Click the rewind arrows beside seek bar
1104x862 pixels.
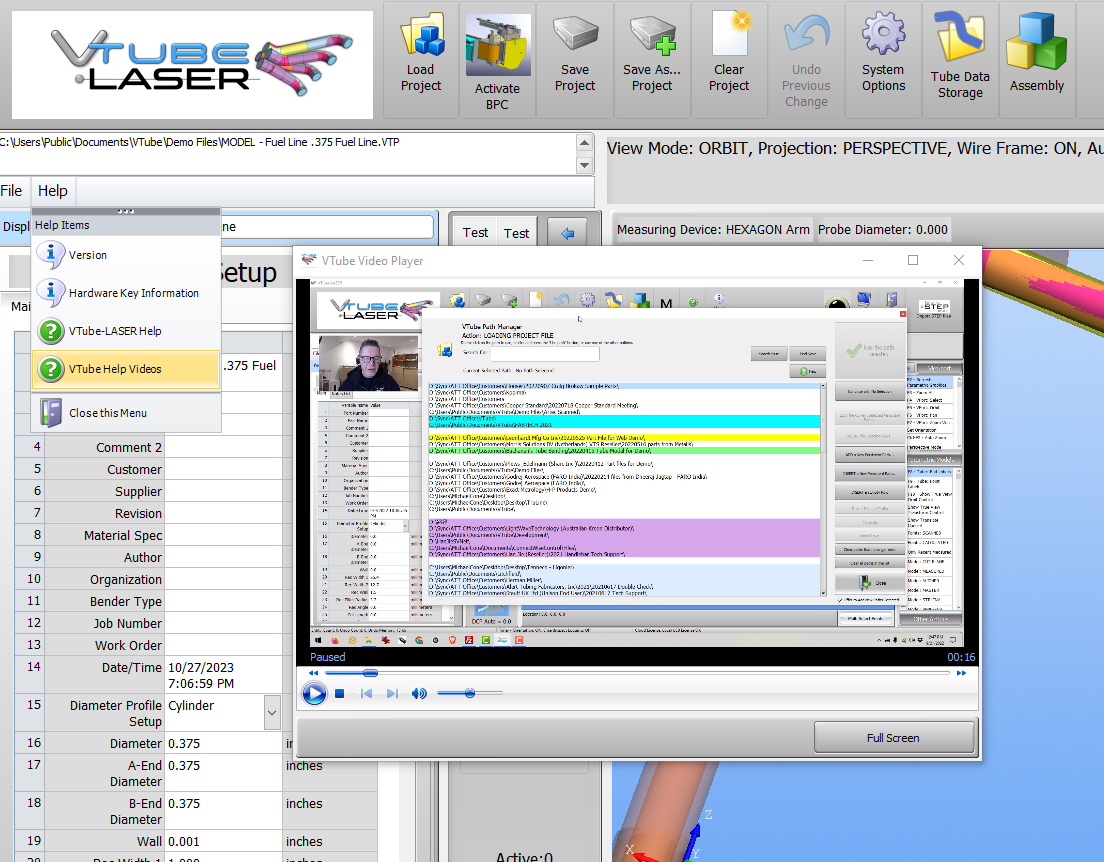point(313,673)
